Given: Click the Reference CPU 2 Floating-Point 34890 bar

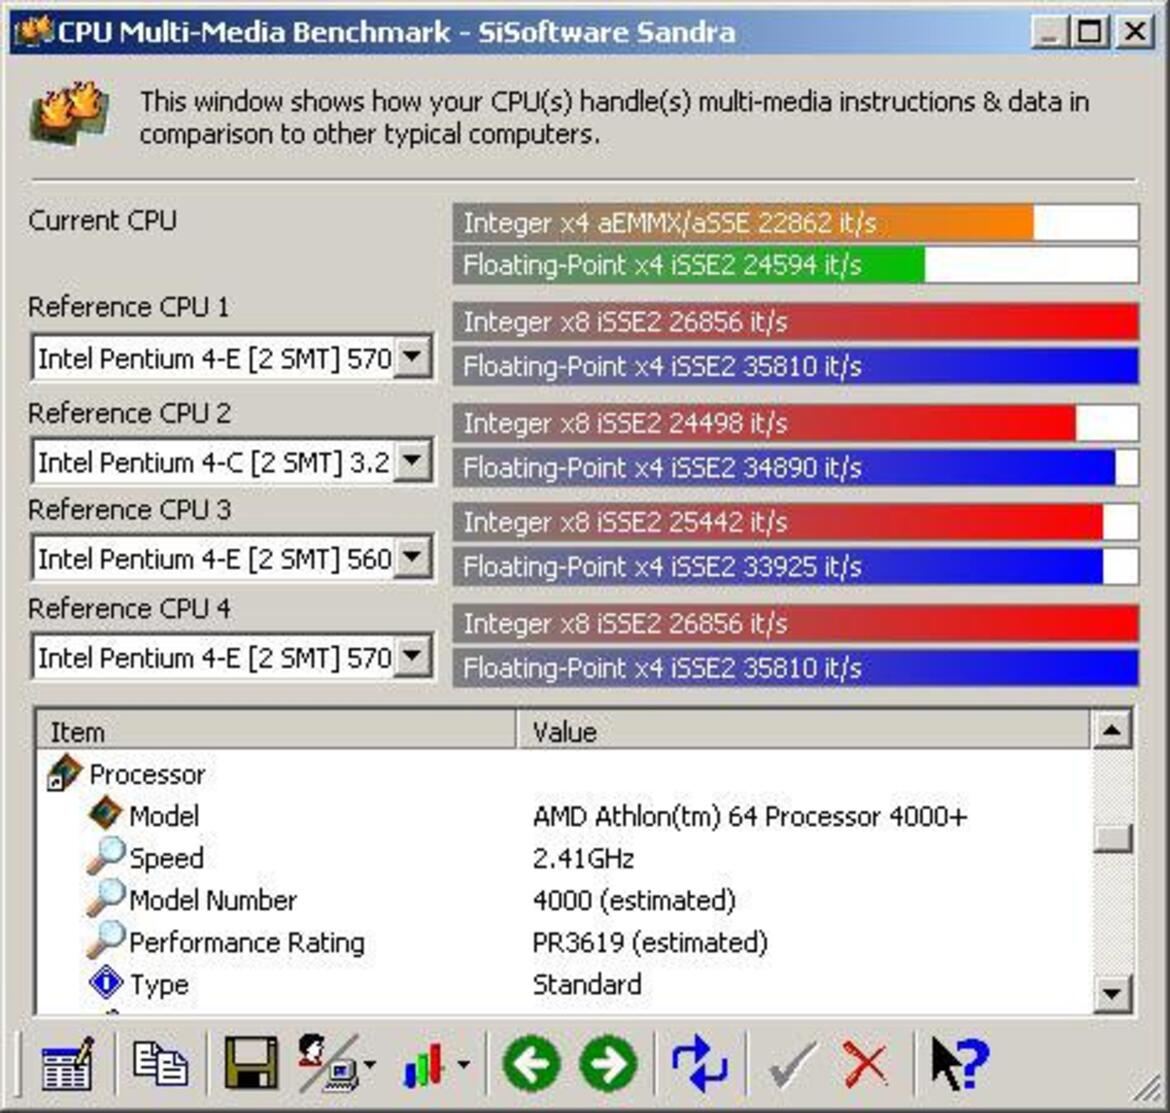Looking at the screenshot, I should point(795,468).
